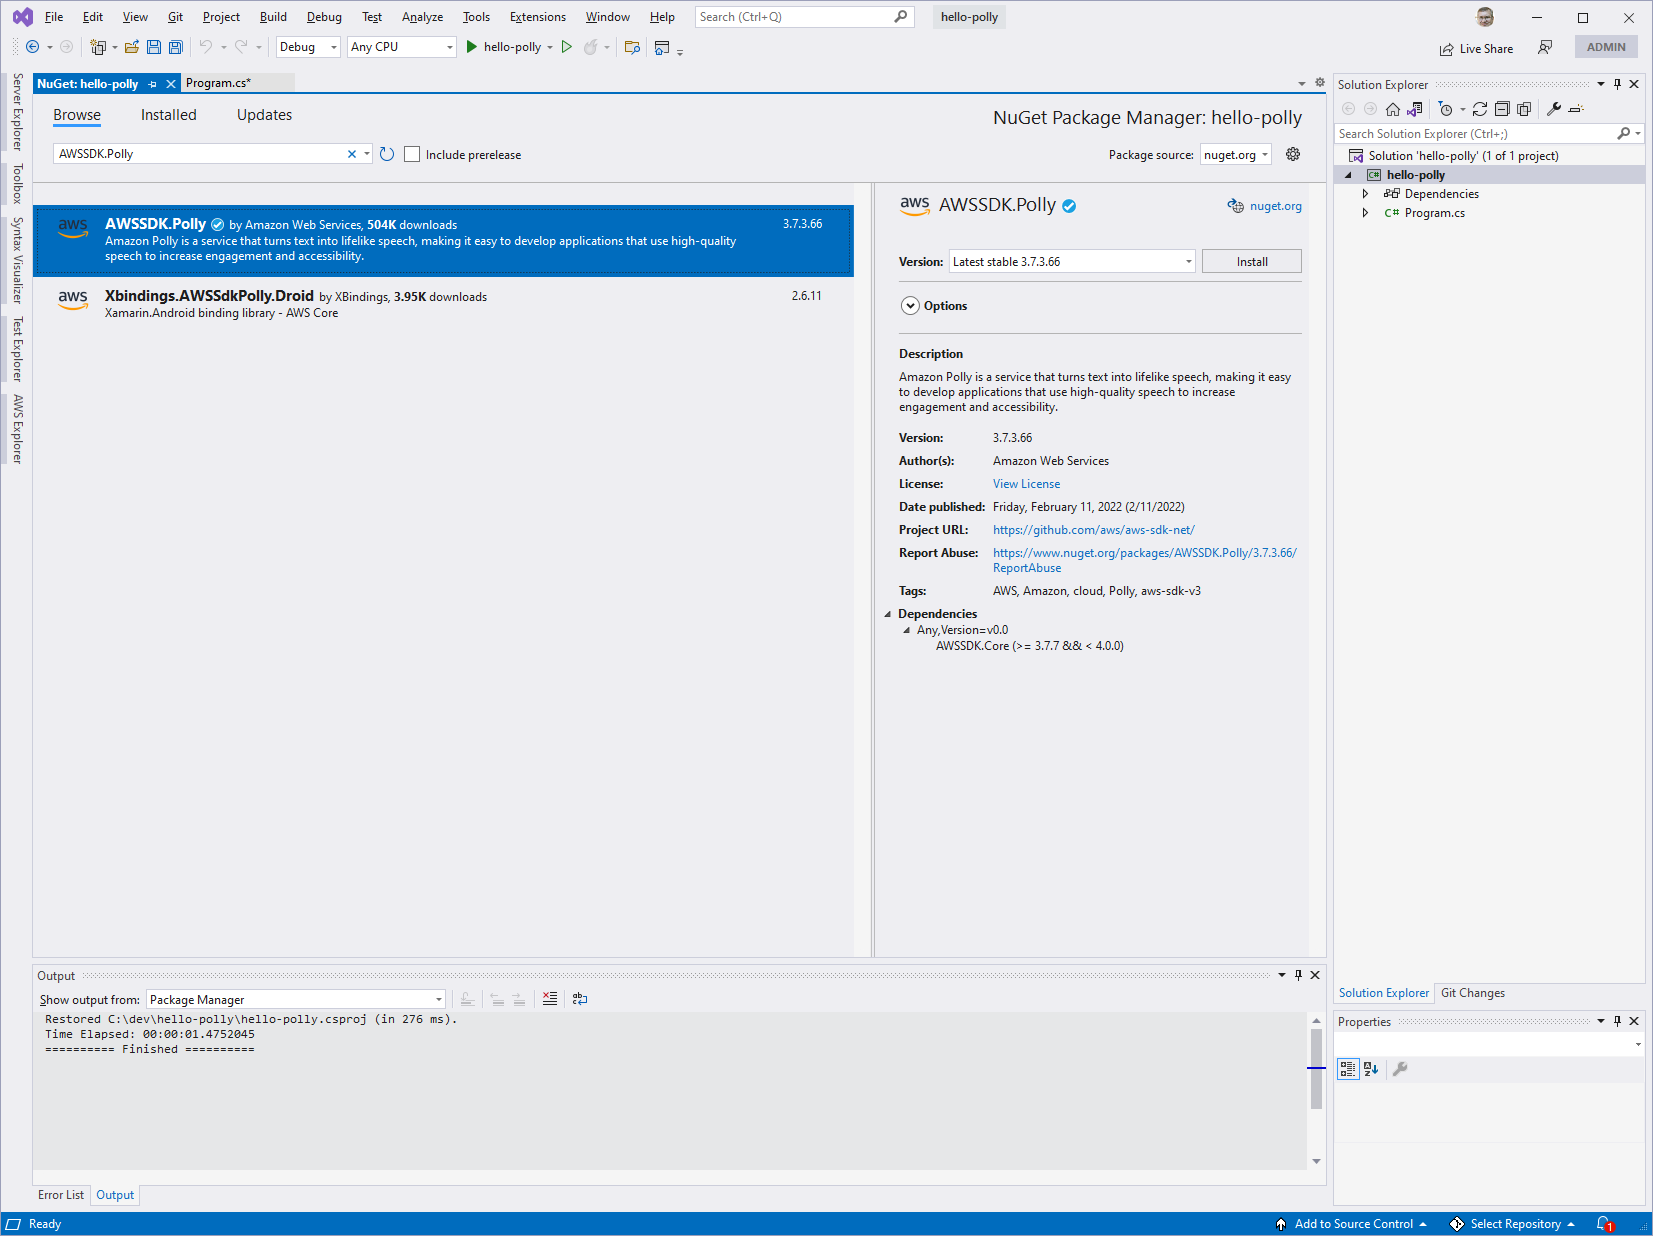Clear all output with Clear All icon
The height and width of the screenshot is (1236, 1653).
click(x=550, y=999)
